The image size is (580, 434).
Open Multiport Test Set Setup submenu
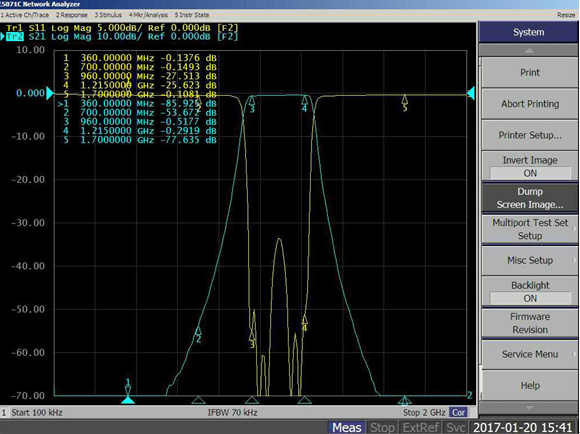click(530, 229)
